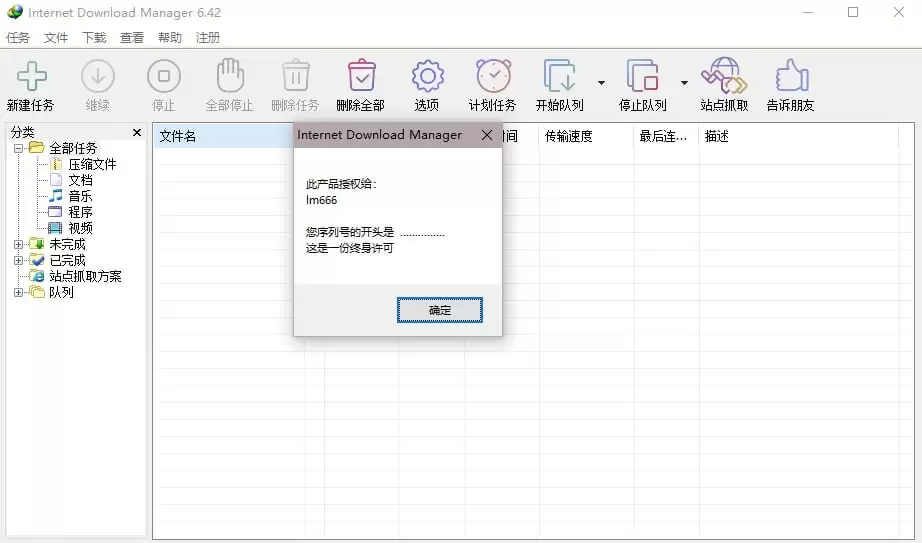Select the 全部任务 folder
Image resolution: width=922 pixels, height=543 pixels.
coord(73,148)
